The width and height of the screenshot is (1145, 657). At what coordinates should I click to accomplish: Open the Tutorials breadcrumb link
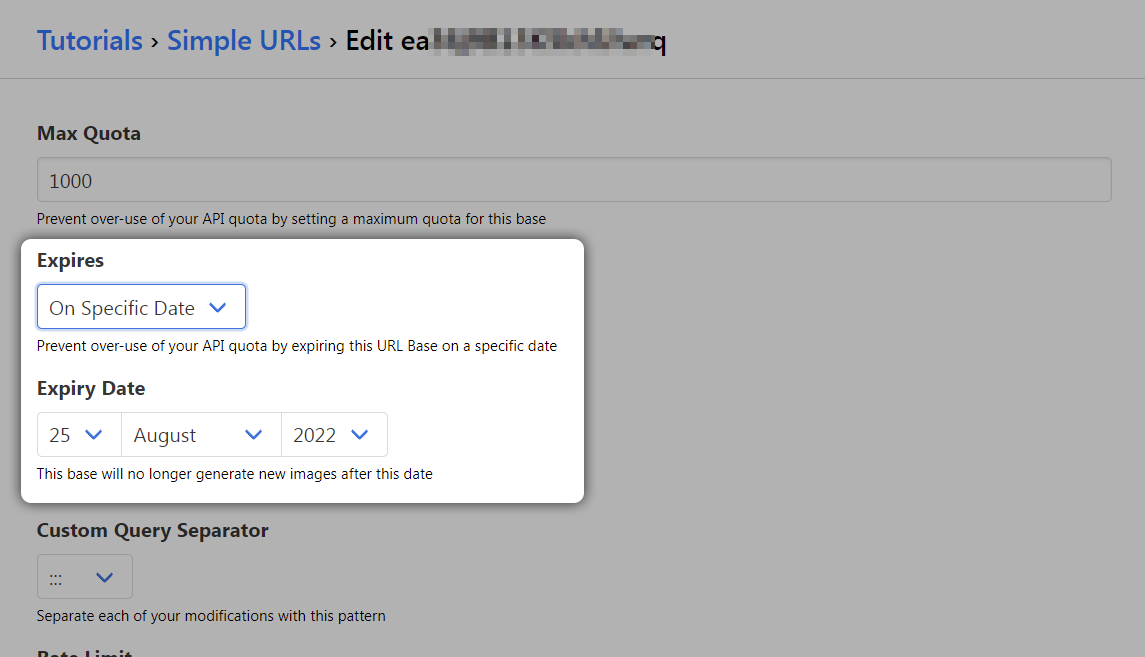[89, 41]
